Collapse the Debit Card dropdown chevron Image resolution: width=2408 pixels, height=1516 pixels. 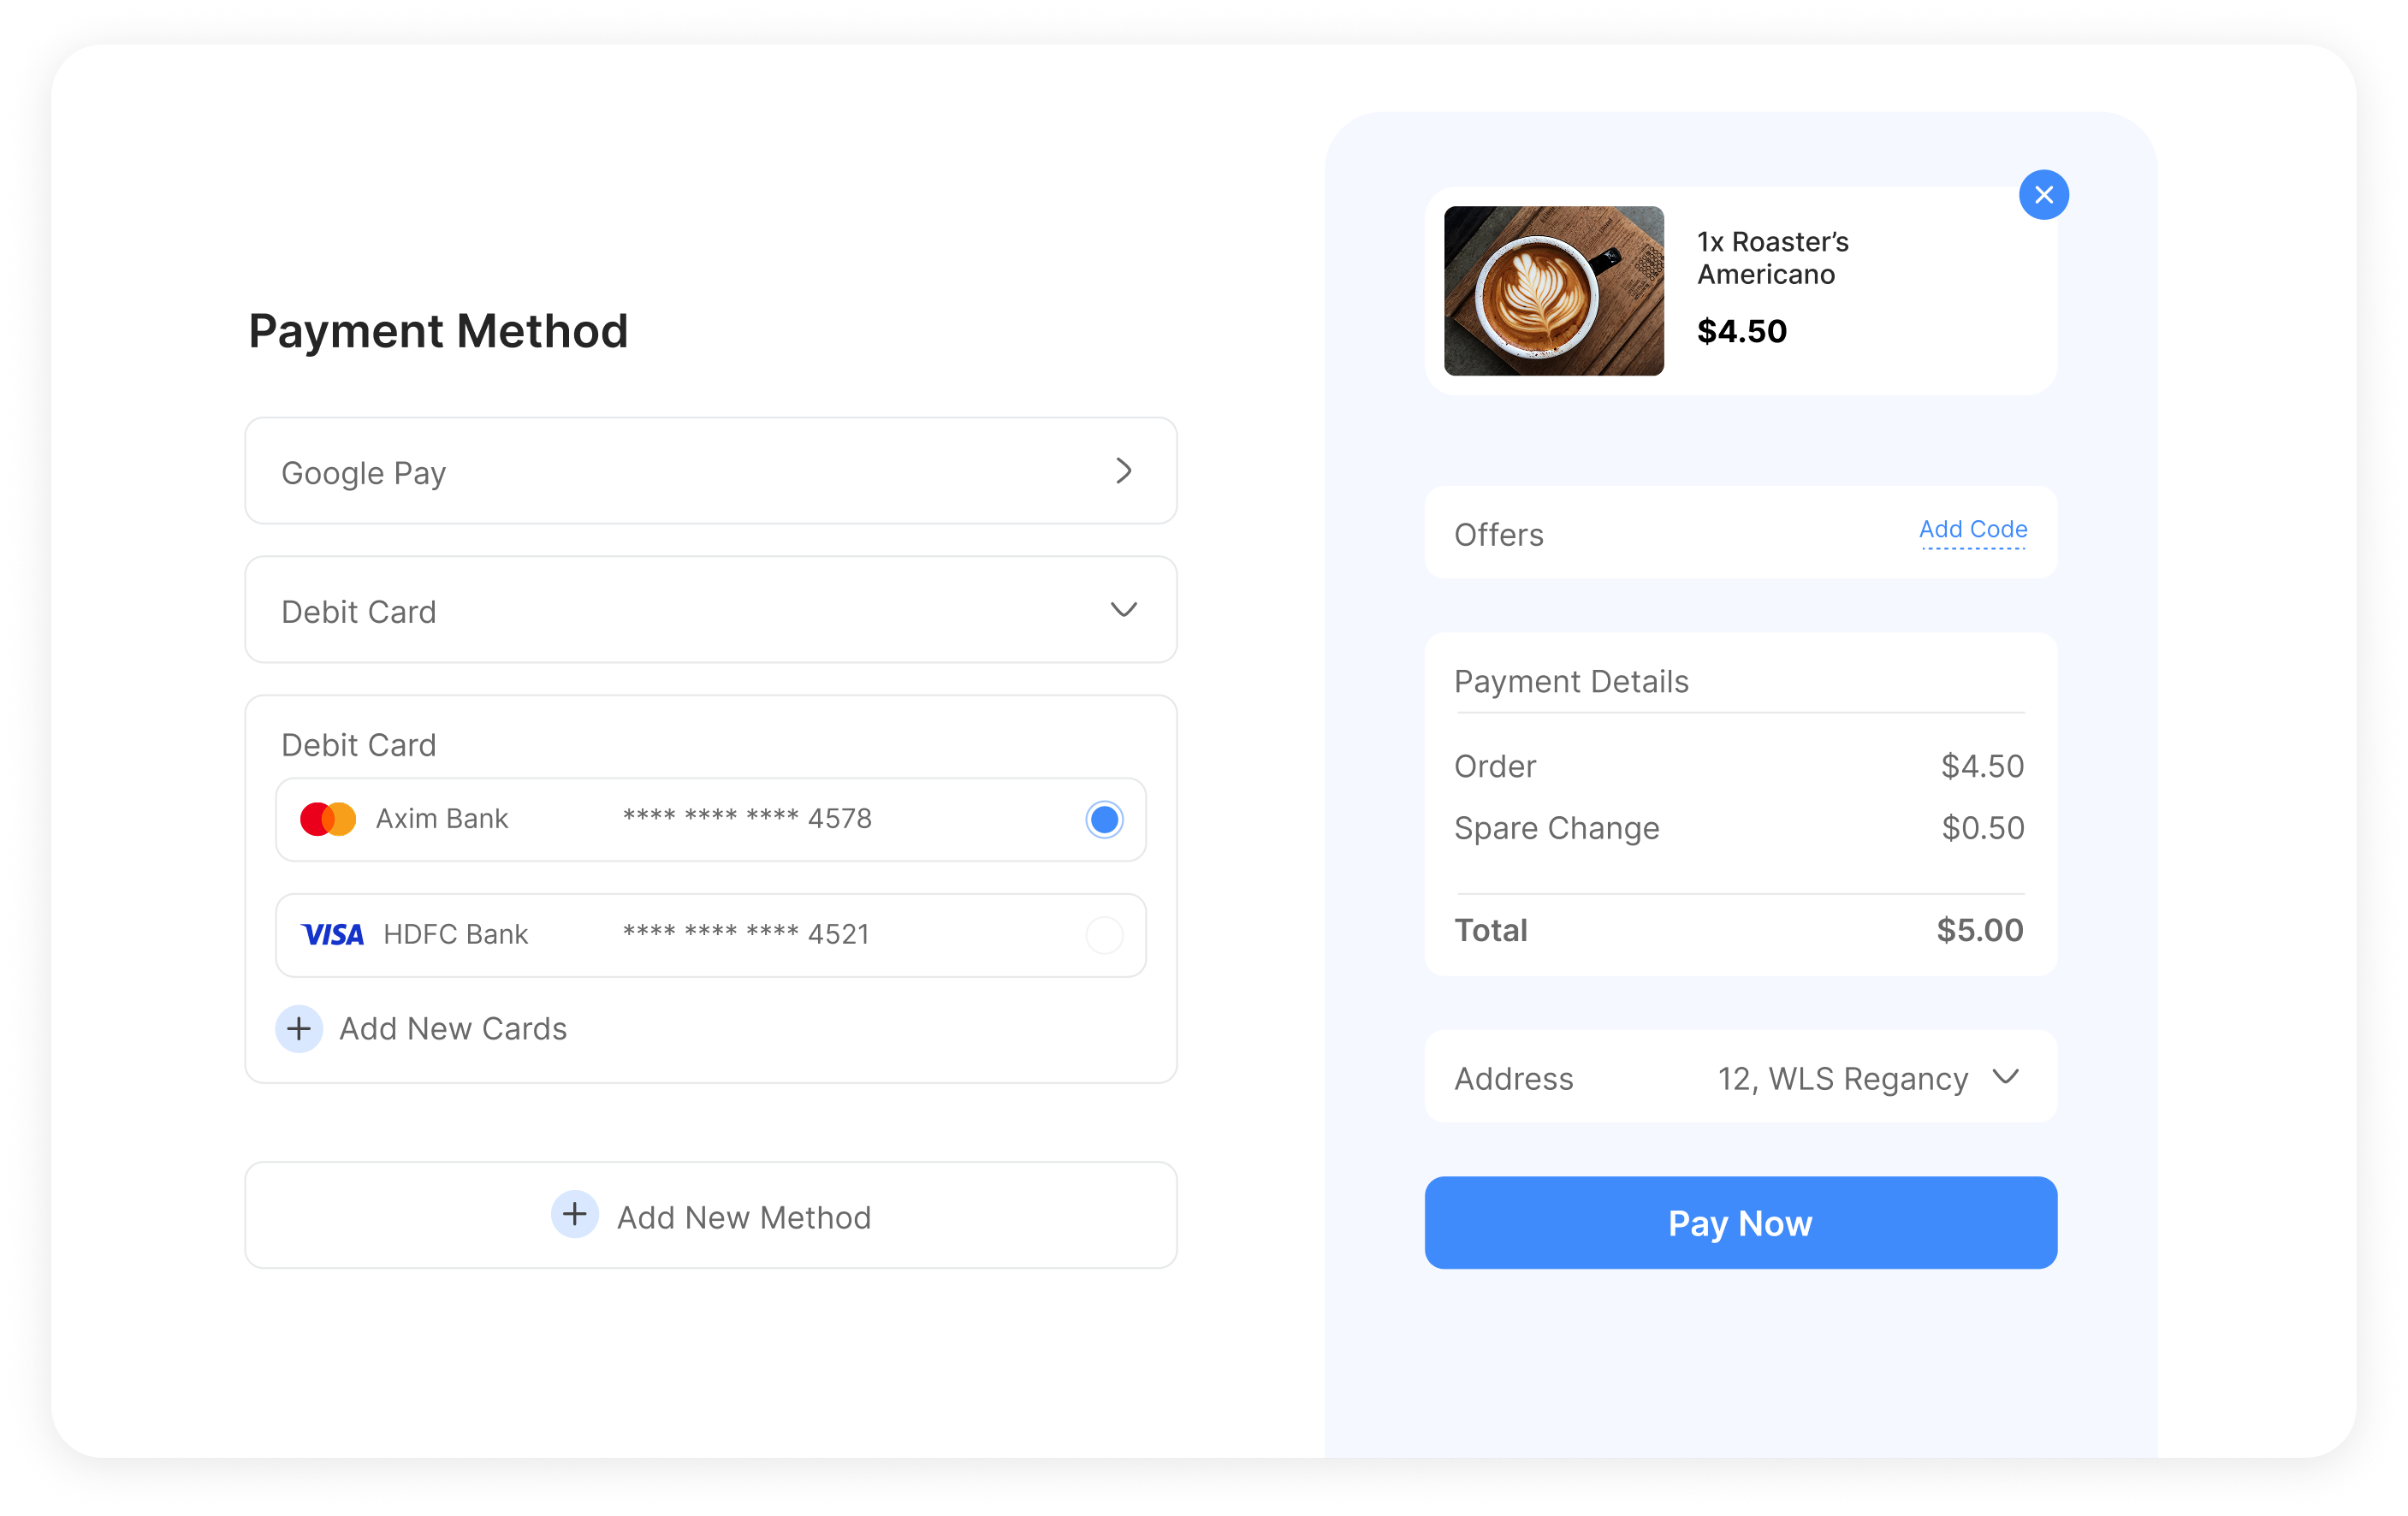tap(1124, 610)
